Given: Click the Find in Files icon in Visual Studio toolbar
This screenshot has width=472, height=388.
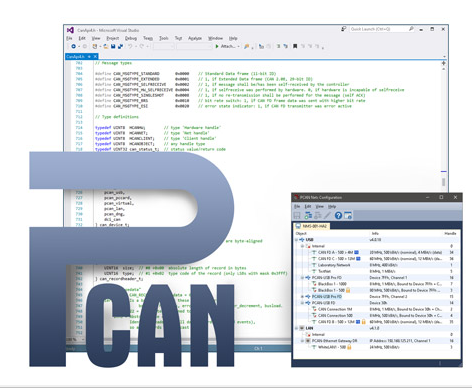Looking at the screenshot, I should (246, 46).
